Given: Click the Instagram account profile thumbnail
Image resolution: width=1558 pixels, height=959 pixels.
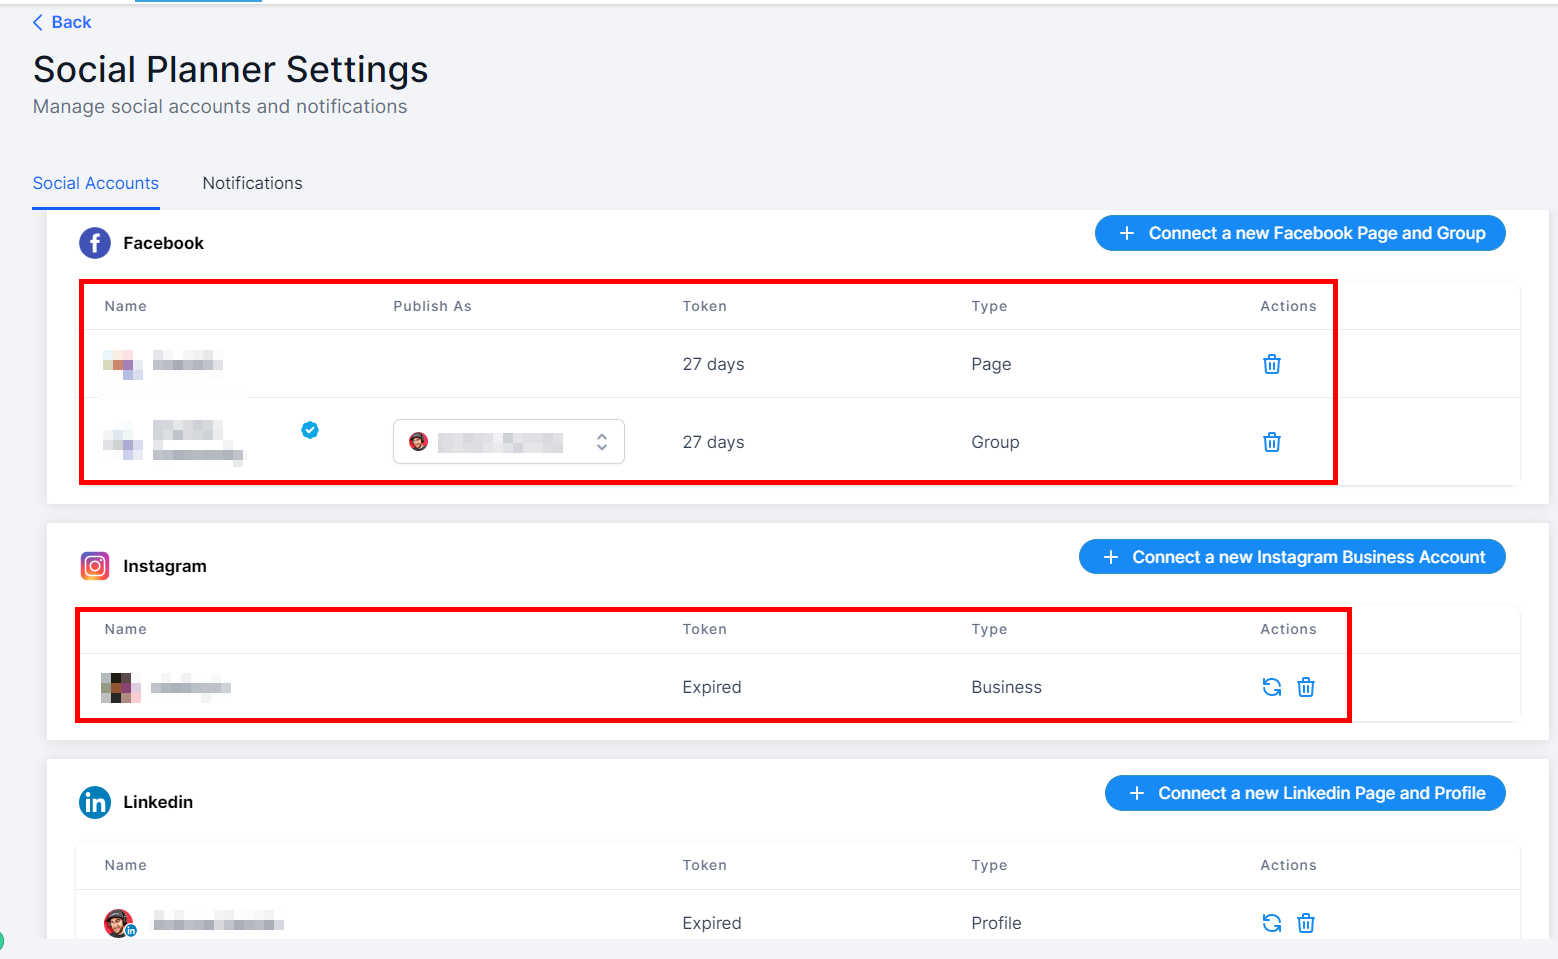Looking at the screenshot, I should 120,687.
